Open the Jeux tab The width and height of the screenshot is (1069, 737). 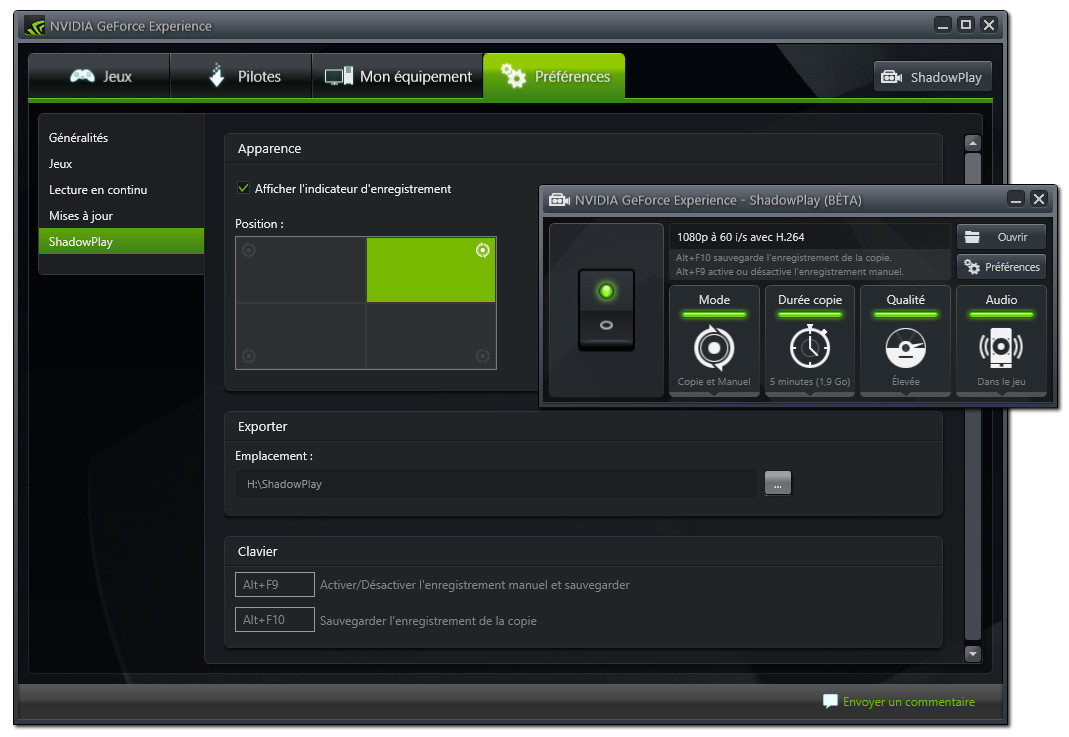pyautogui.click(x=100, y=76)
